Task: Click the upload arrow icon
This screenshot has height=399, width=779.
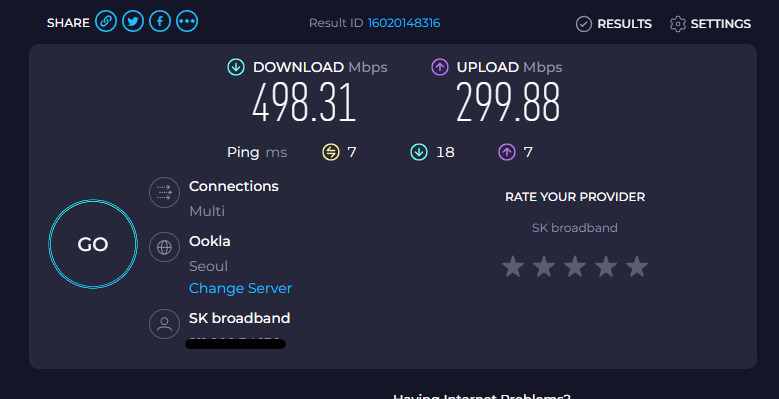Action: (x=440, y=67)
